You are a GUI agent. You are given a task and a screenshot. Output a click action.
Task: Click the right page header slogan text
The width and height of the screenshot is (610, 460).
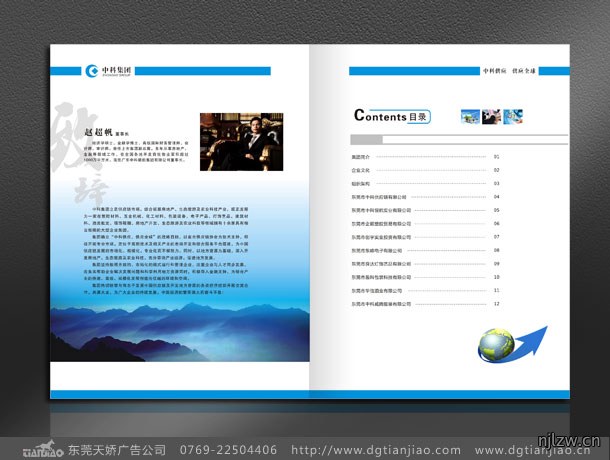pyautogui.click(x=509, y=71)
